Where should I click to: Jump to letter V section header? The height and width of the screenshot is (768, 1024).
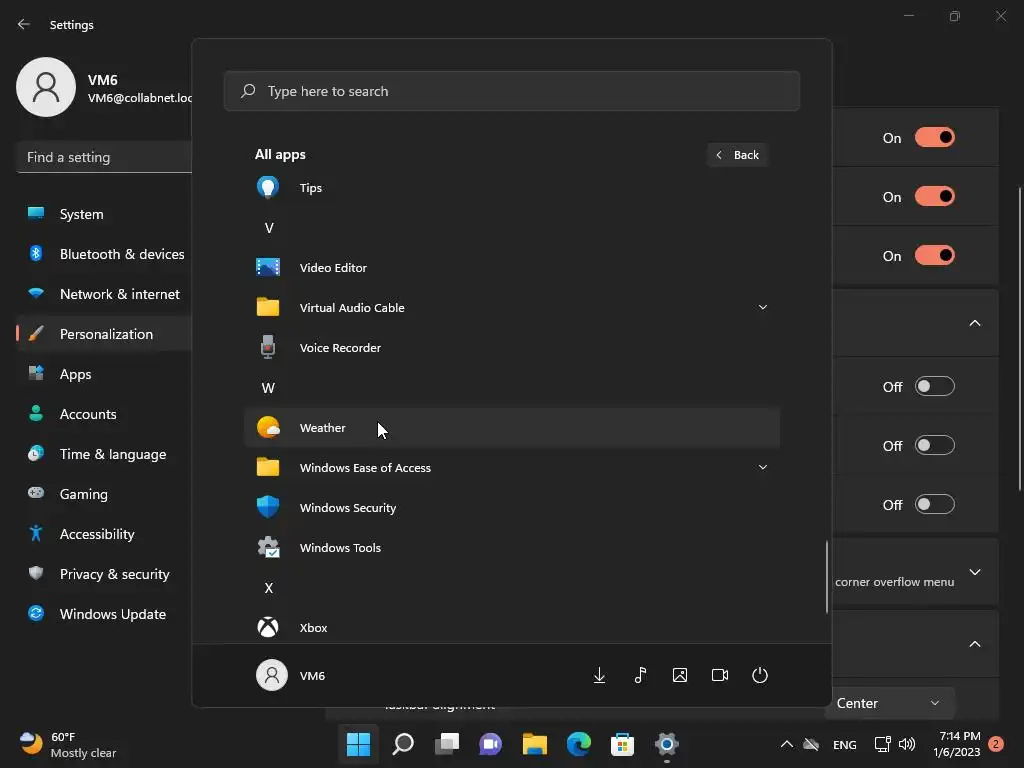click(268, 228)
